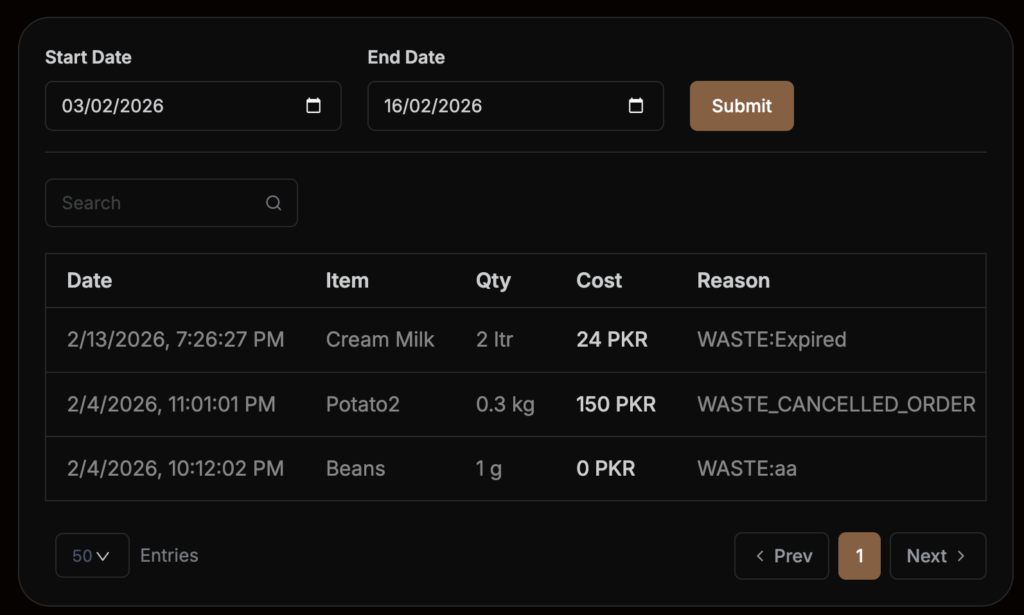Sort by the Reason column header
This screenshot has width=1024, height=615.
[733, 281]
